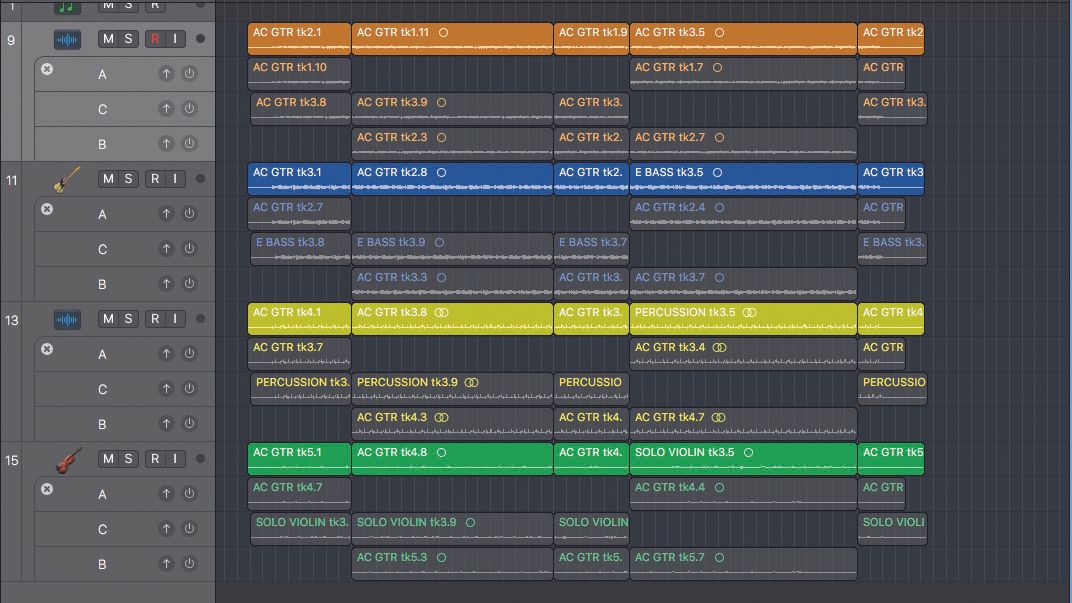Click the audio waveform icon on track 9
Viewport: 1072px width, 603px height.
coord(67,41)
